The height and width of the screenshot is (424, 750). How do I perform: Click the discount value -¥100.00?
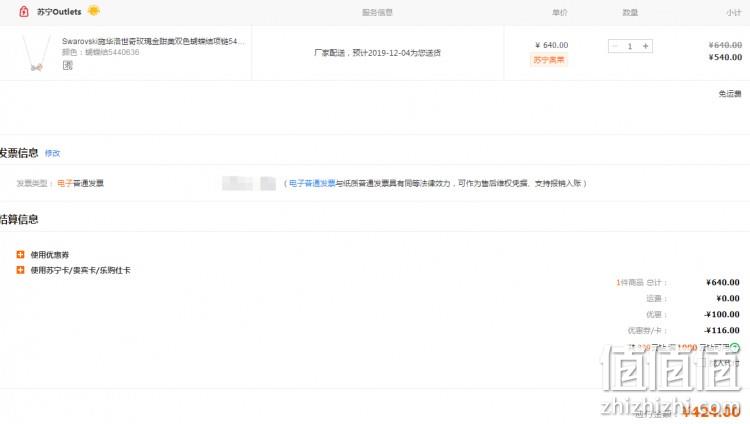[722, 314]
